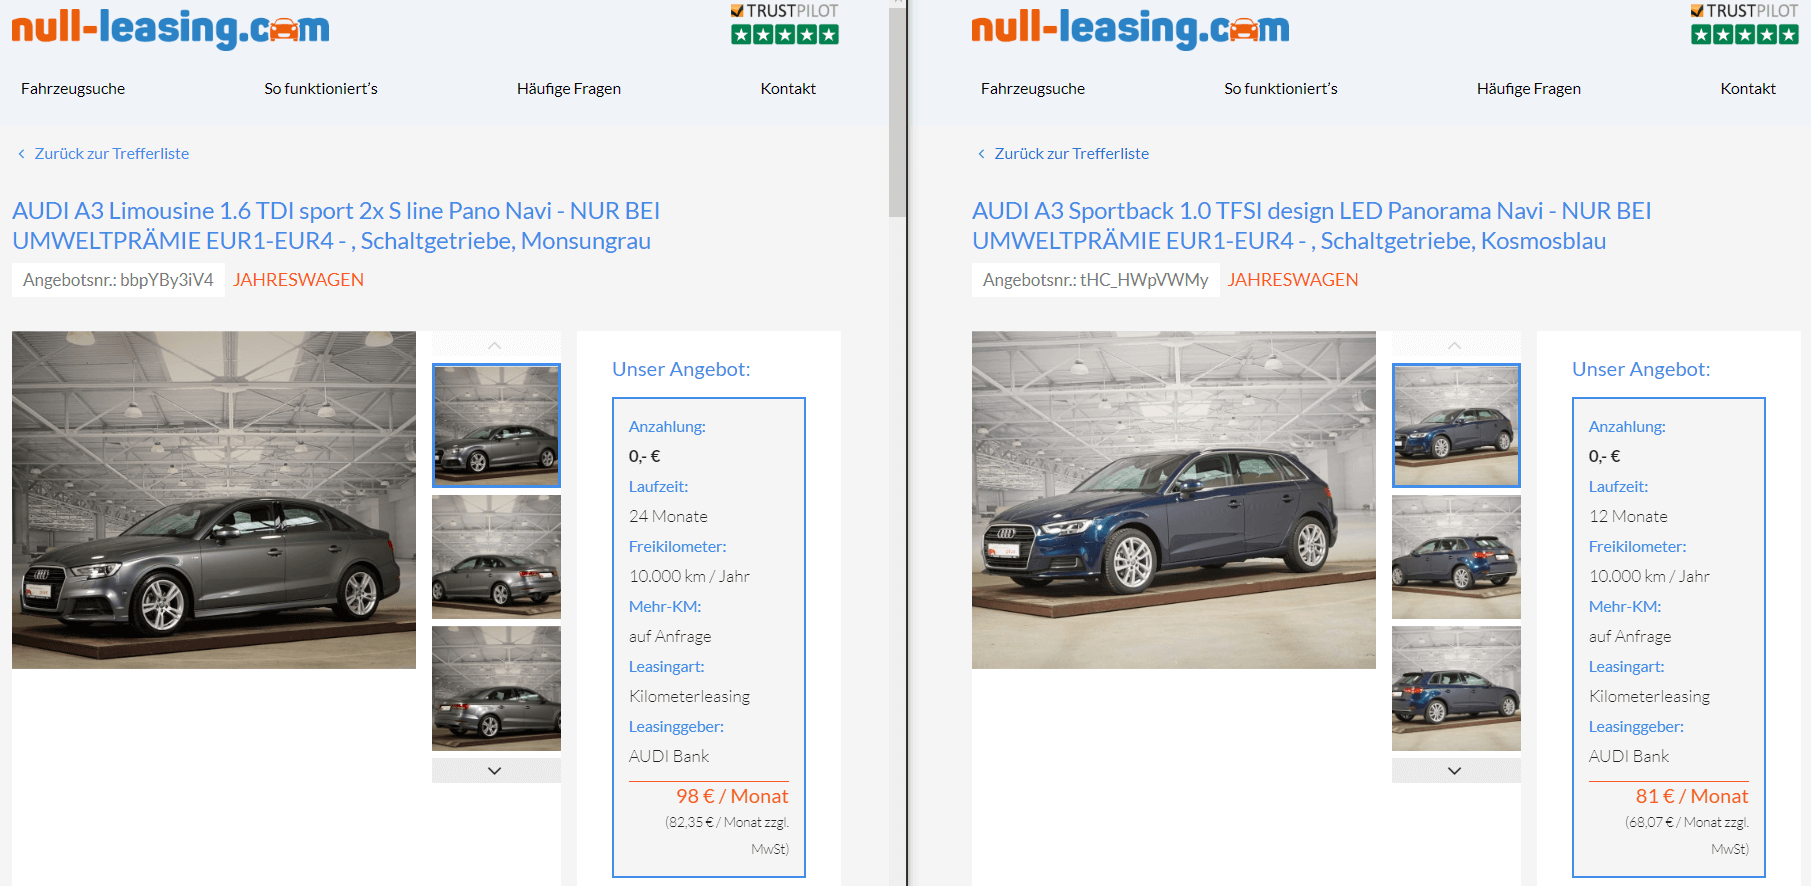Open Trustpilot rating badge in right window
The height and width of the screenshot is (886, 1811).
pos(1745,24)
